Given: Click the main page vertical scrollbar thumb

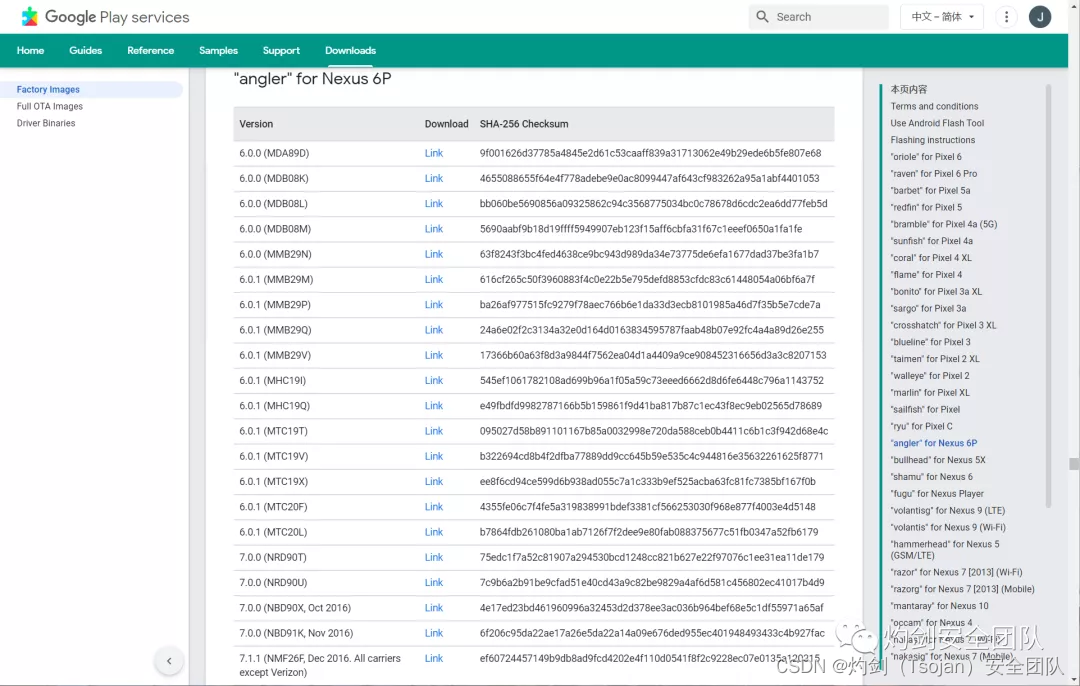Looking at the screenshot, I should pos(1074,464).
